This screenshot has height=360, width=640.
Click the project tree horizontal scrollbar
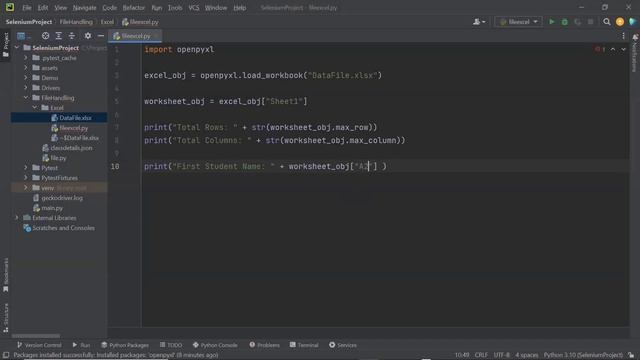click(36, 336)
